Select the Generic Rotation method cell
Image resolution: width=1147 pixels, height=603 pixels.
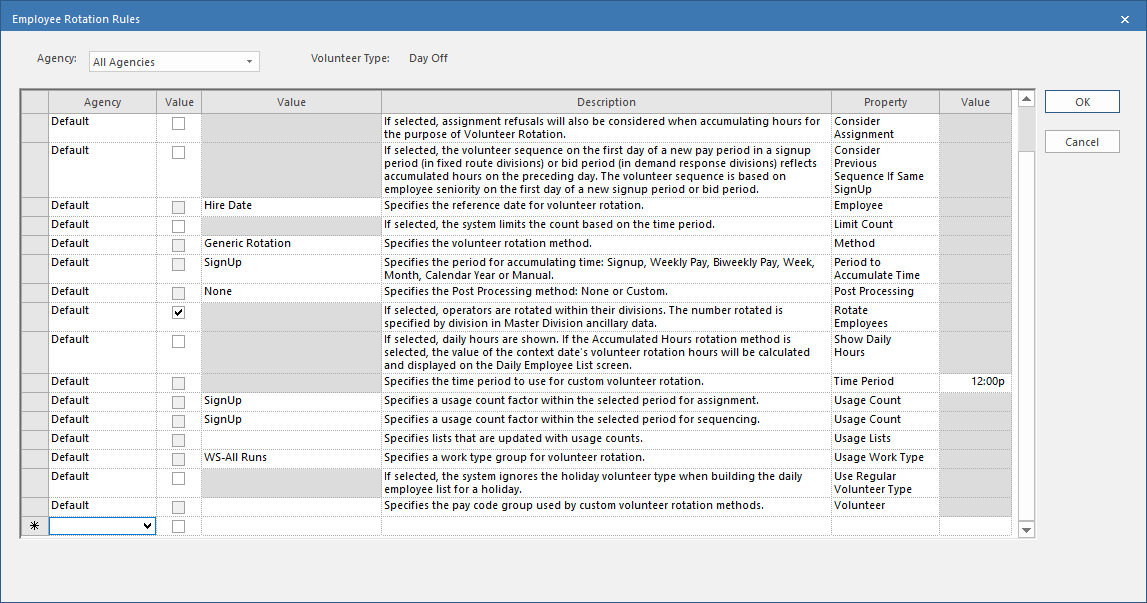pos(290,243)
